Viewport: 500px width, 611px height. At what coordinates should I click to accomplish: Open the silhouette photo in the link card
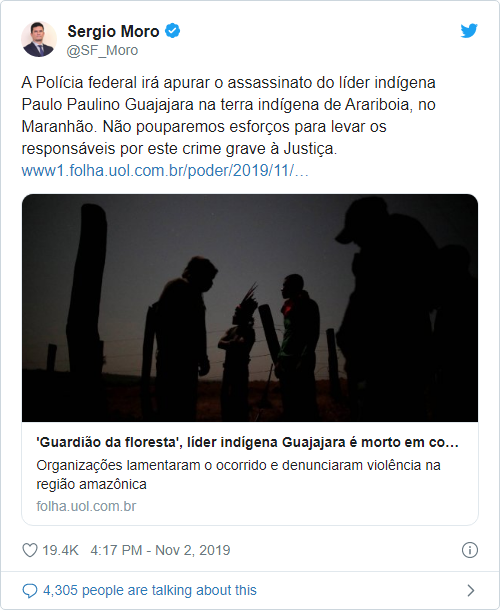(250, 308)
